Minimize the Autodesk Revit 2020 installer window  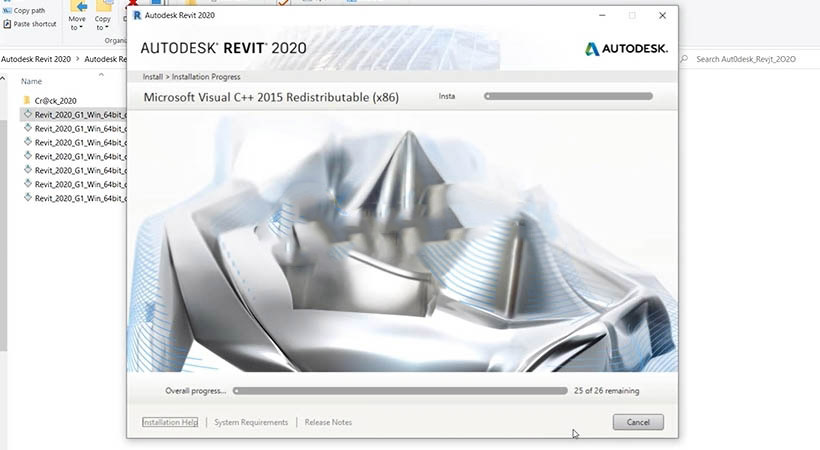602,15
